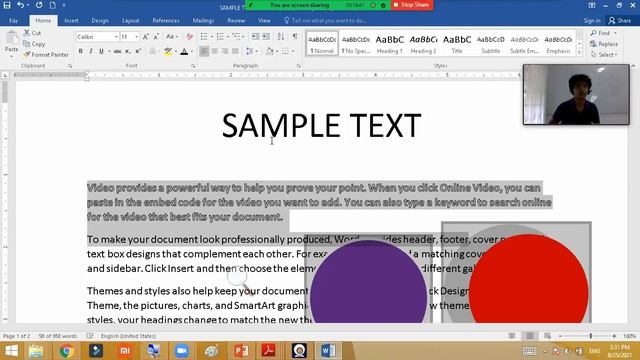
Task: Open numbering list dropdown
Action: (x=228, y=37)
